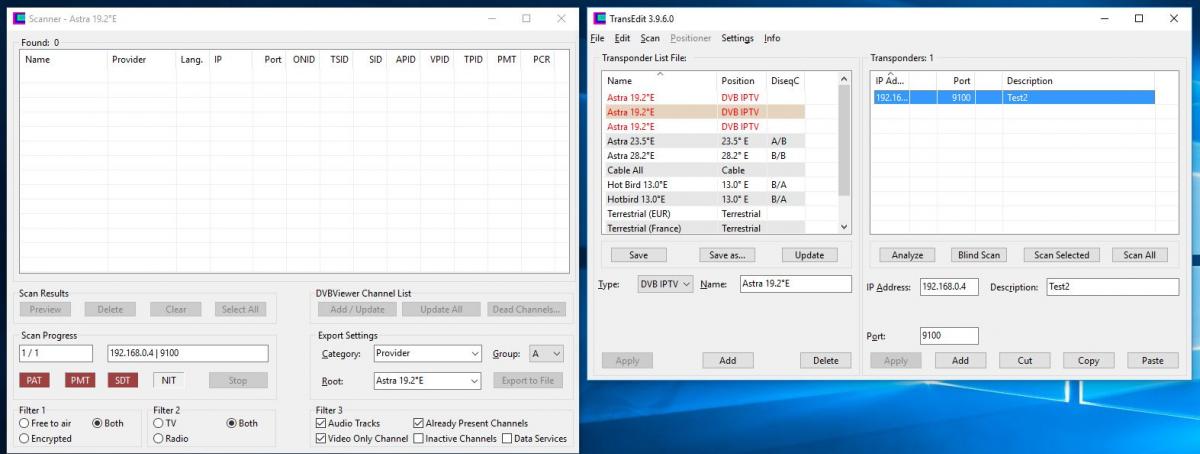Click the NIT indicator
The height and width of the screenshot is (454, 1200).
point(169,380)
